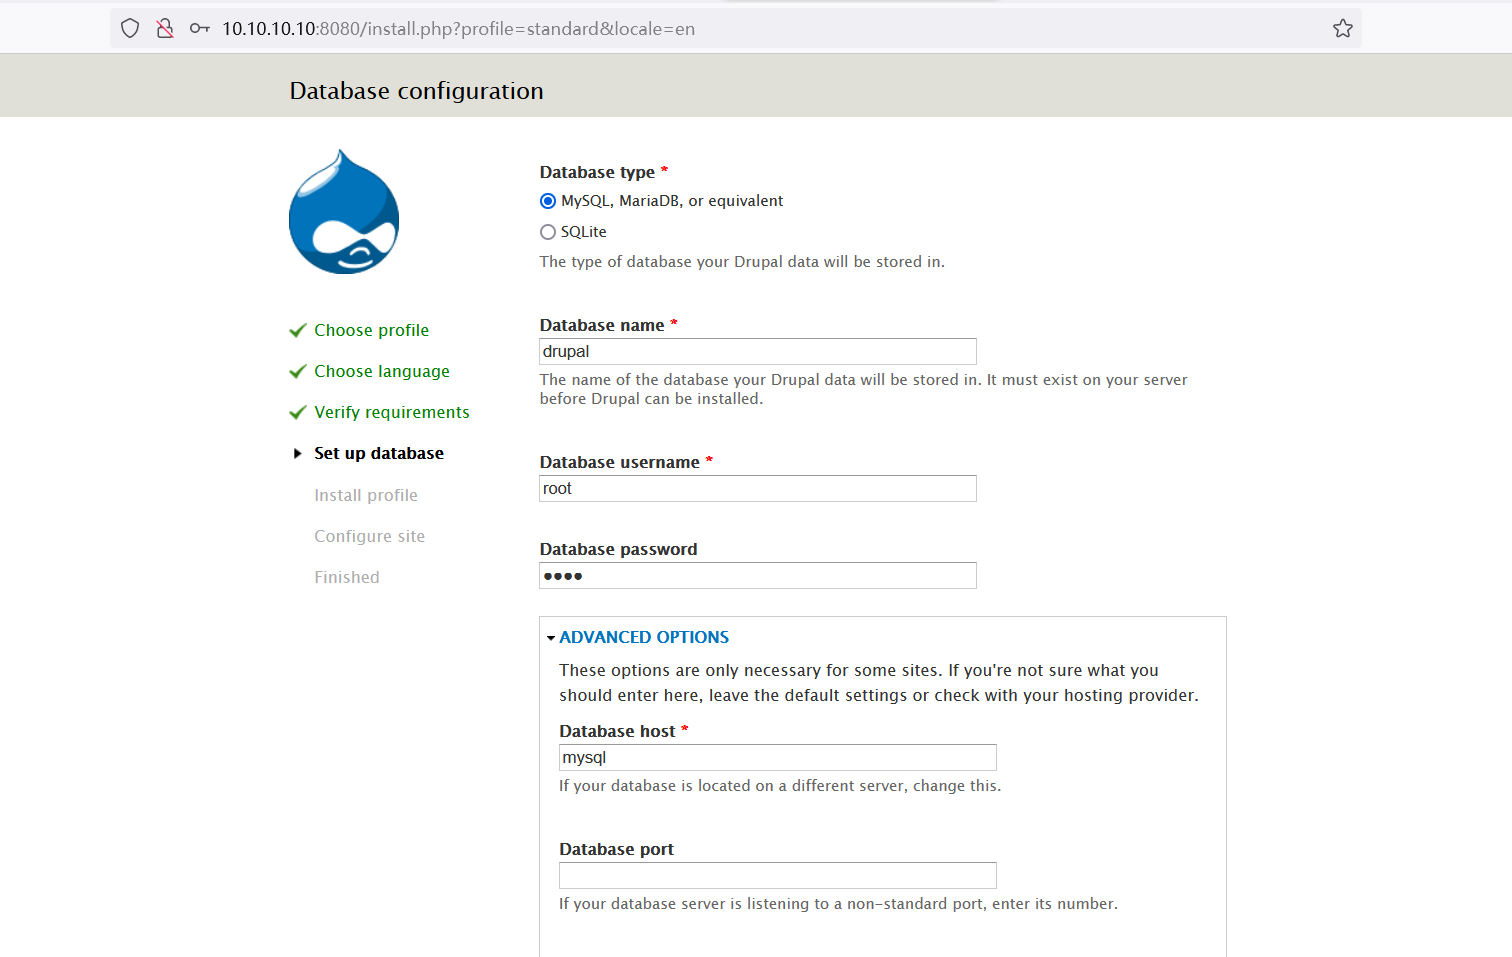
Task: Click the Set up database step
Action: (379, 453)
